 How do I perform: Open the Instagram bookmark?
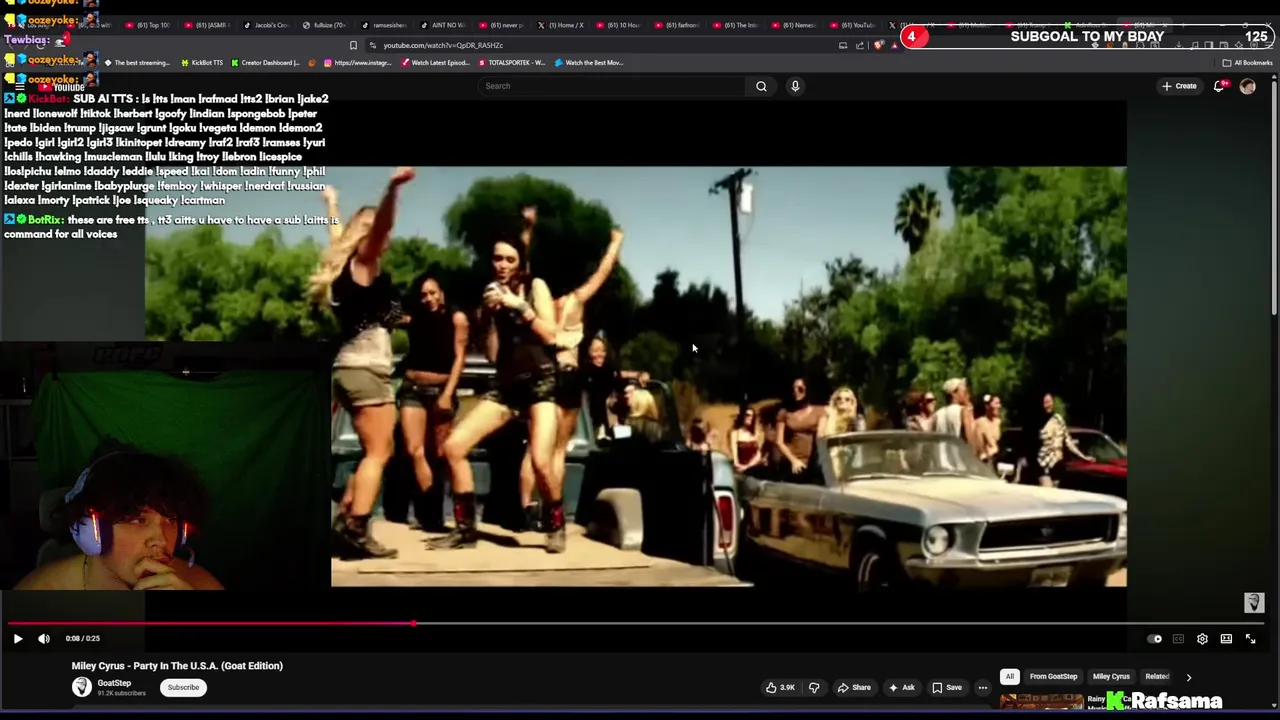(x=357, y=63)
